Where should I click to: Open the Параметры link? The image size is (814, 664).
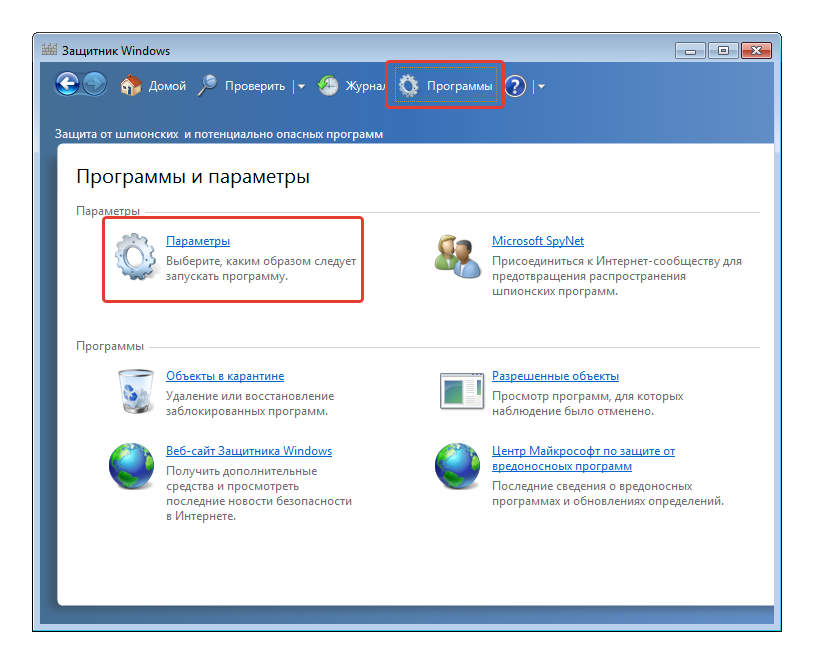pos(198,241)
